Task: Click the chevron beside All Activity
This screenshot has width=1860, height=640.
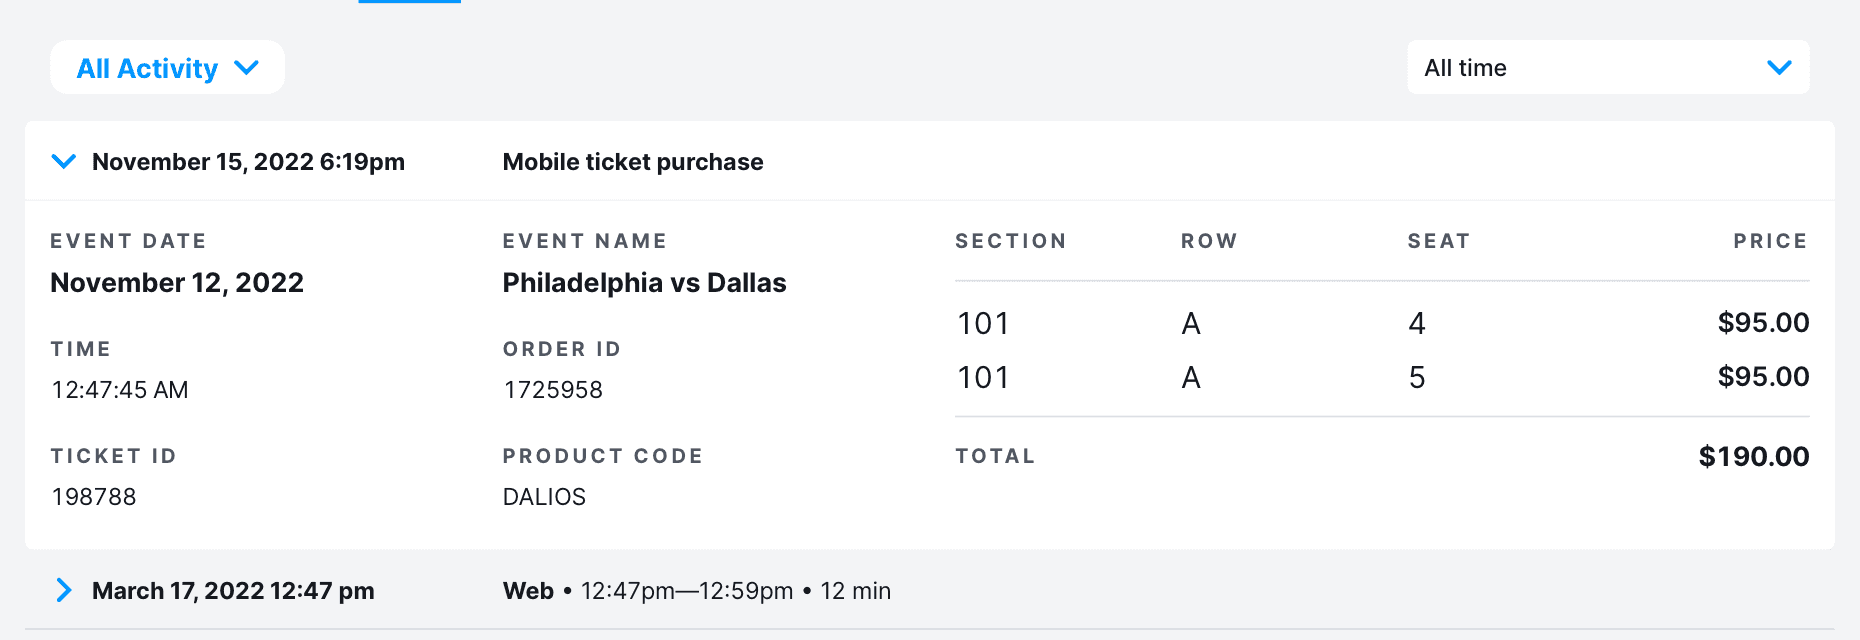Action: click(x=246, y=68)
